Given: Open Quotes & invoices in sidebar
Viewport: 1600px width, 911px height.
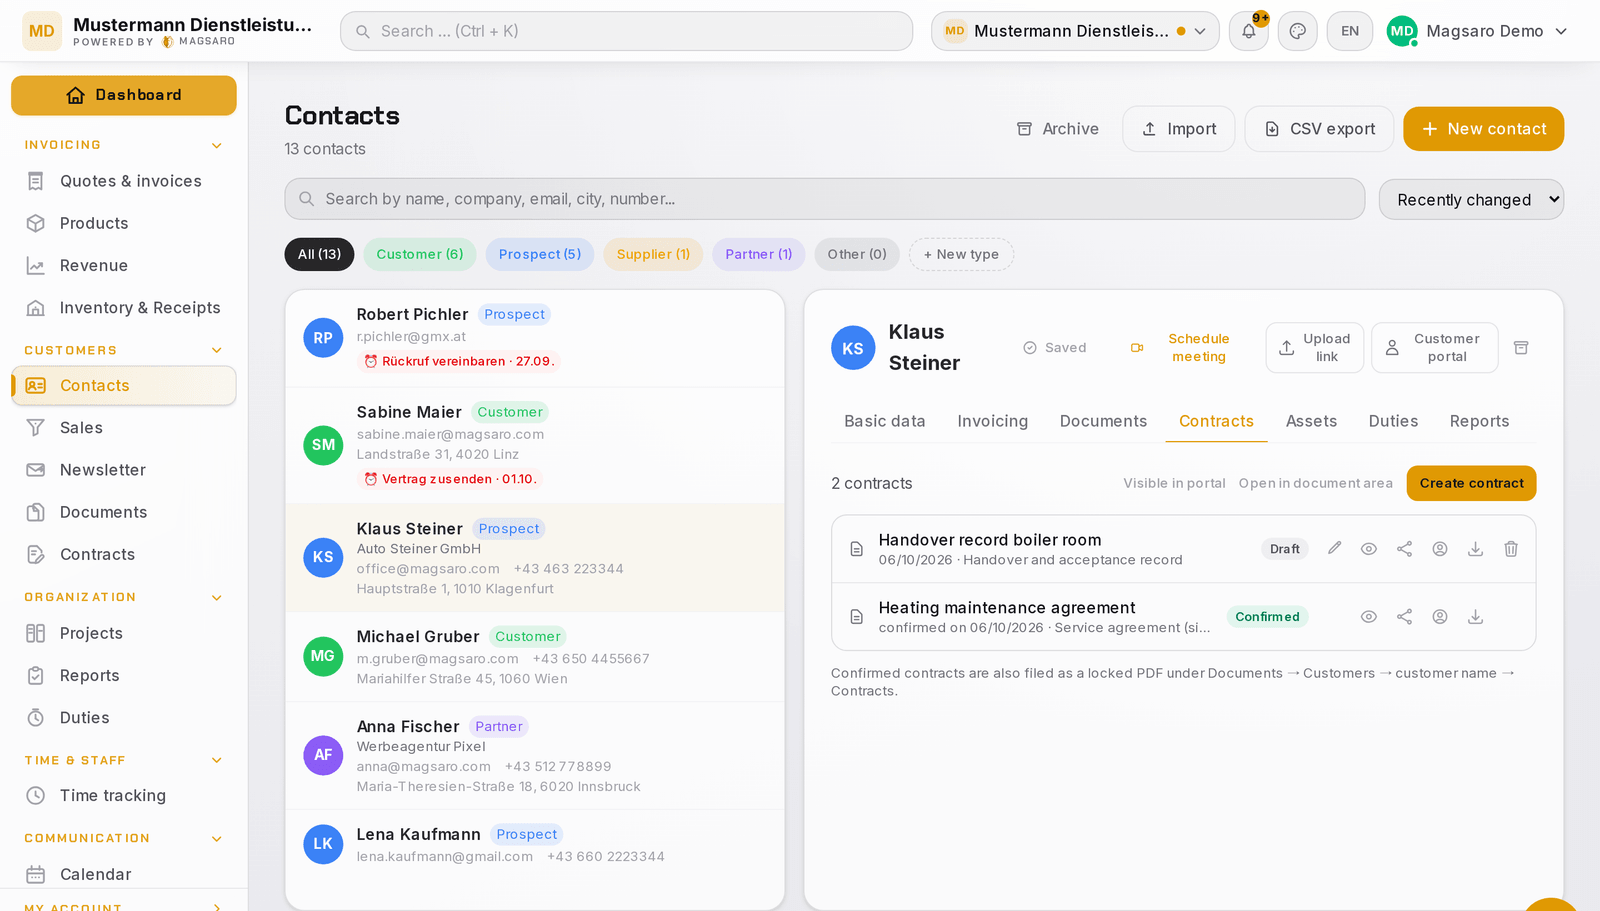Looking at the screenshot, I should point(124,181).
